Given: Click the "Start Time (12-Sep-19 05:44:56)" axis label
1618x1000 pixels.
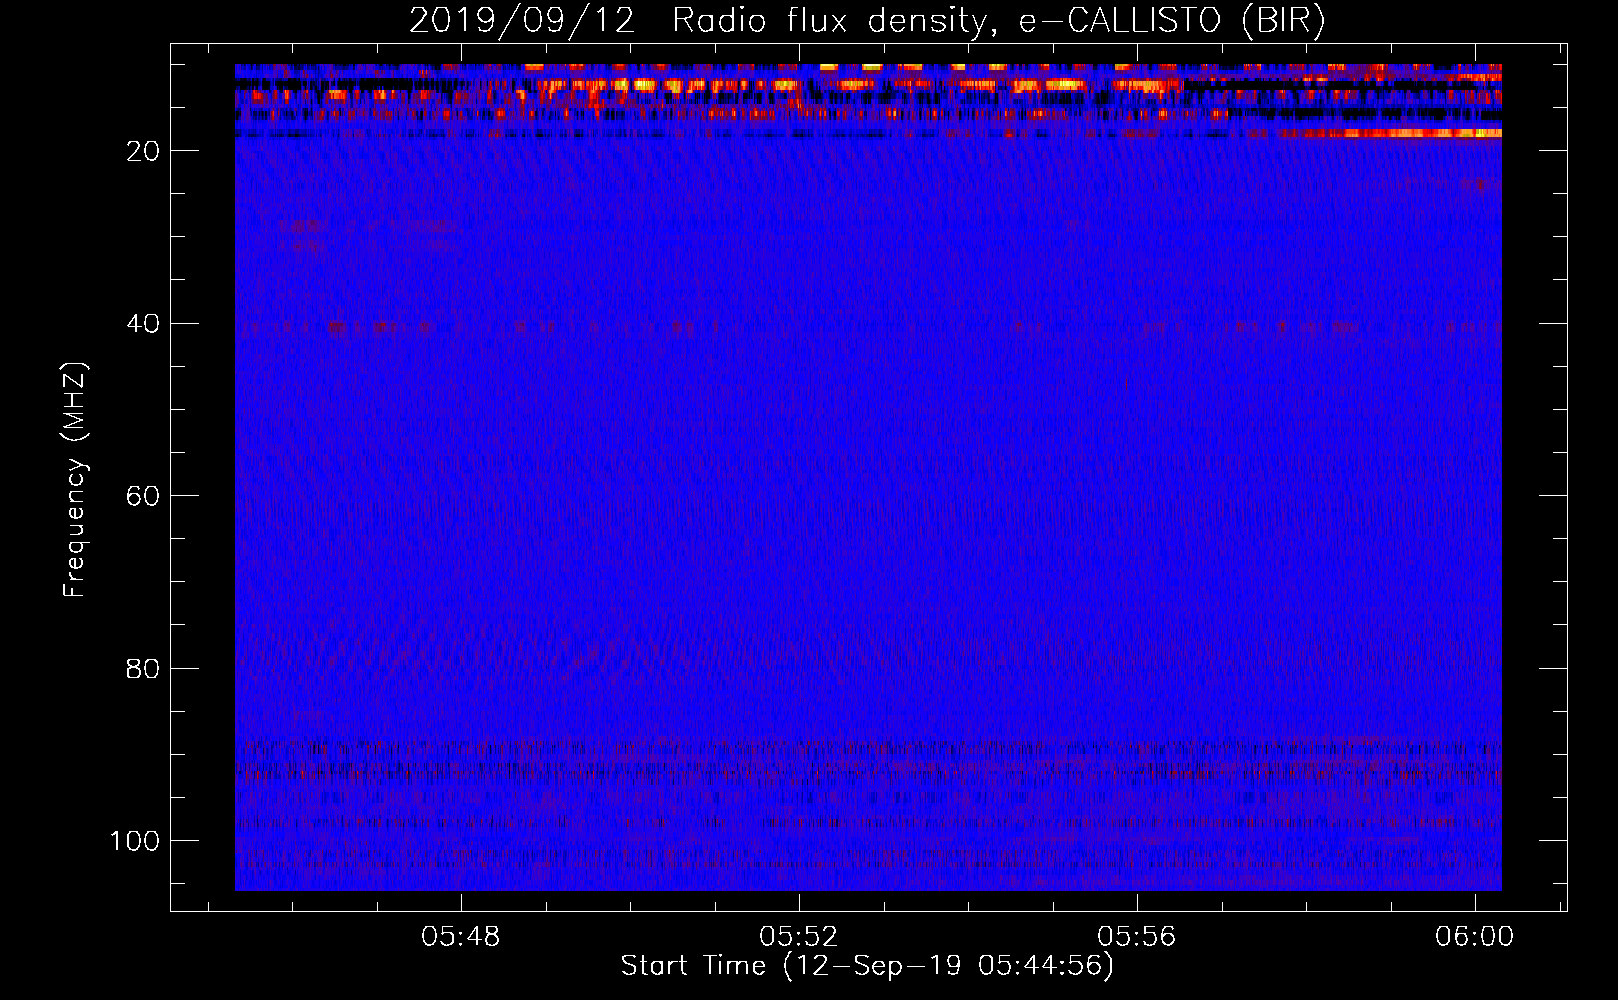Looking at the screenshot, I should click(867, 966).
